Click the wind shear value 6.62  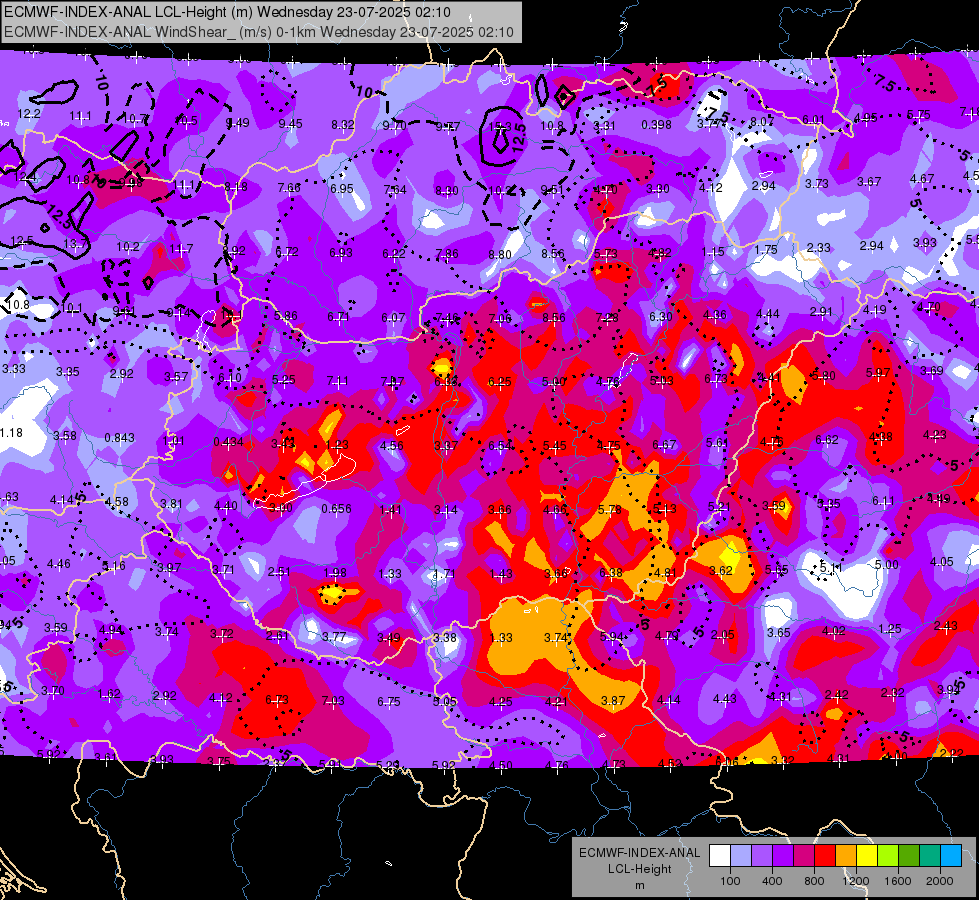click(x=827, y=440)
